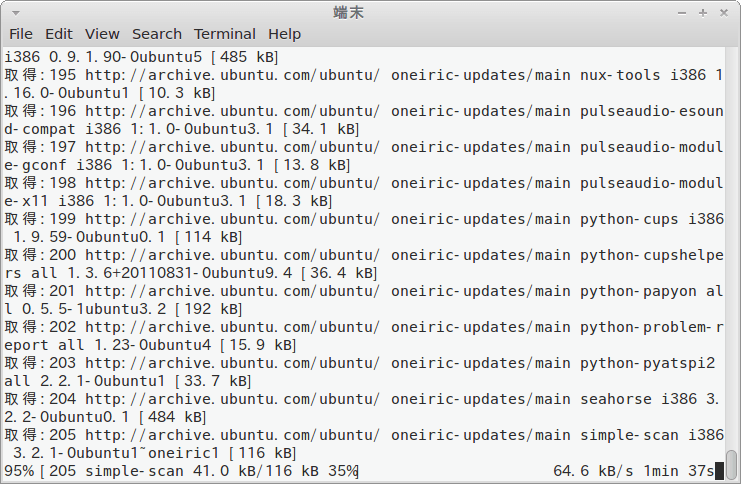Click the '95%' progress value
Screen dimensions: 741x484
[19, 471]
